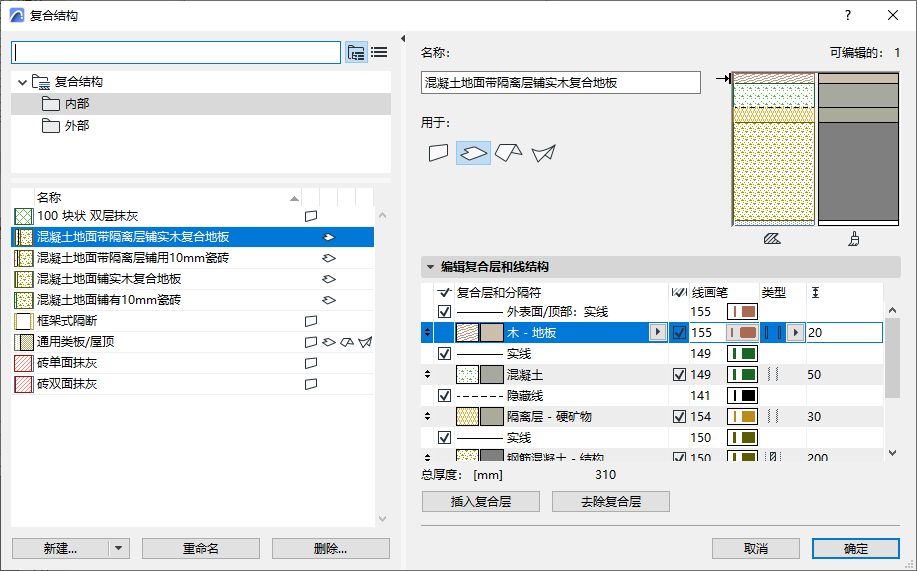The width and height of the screenshot is (917, 571).
Task: Open building material picker for 木 - 地板
Action: point(658,333)
